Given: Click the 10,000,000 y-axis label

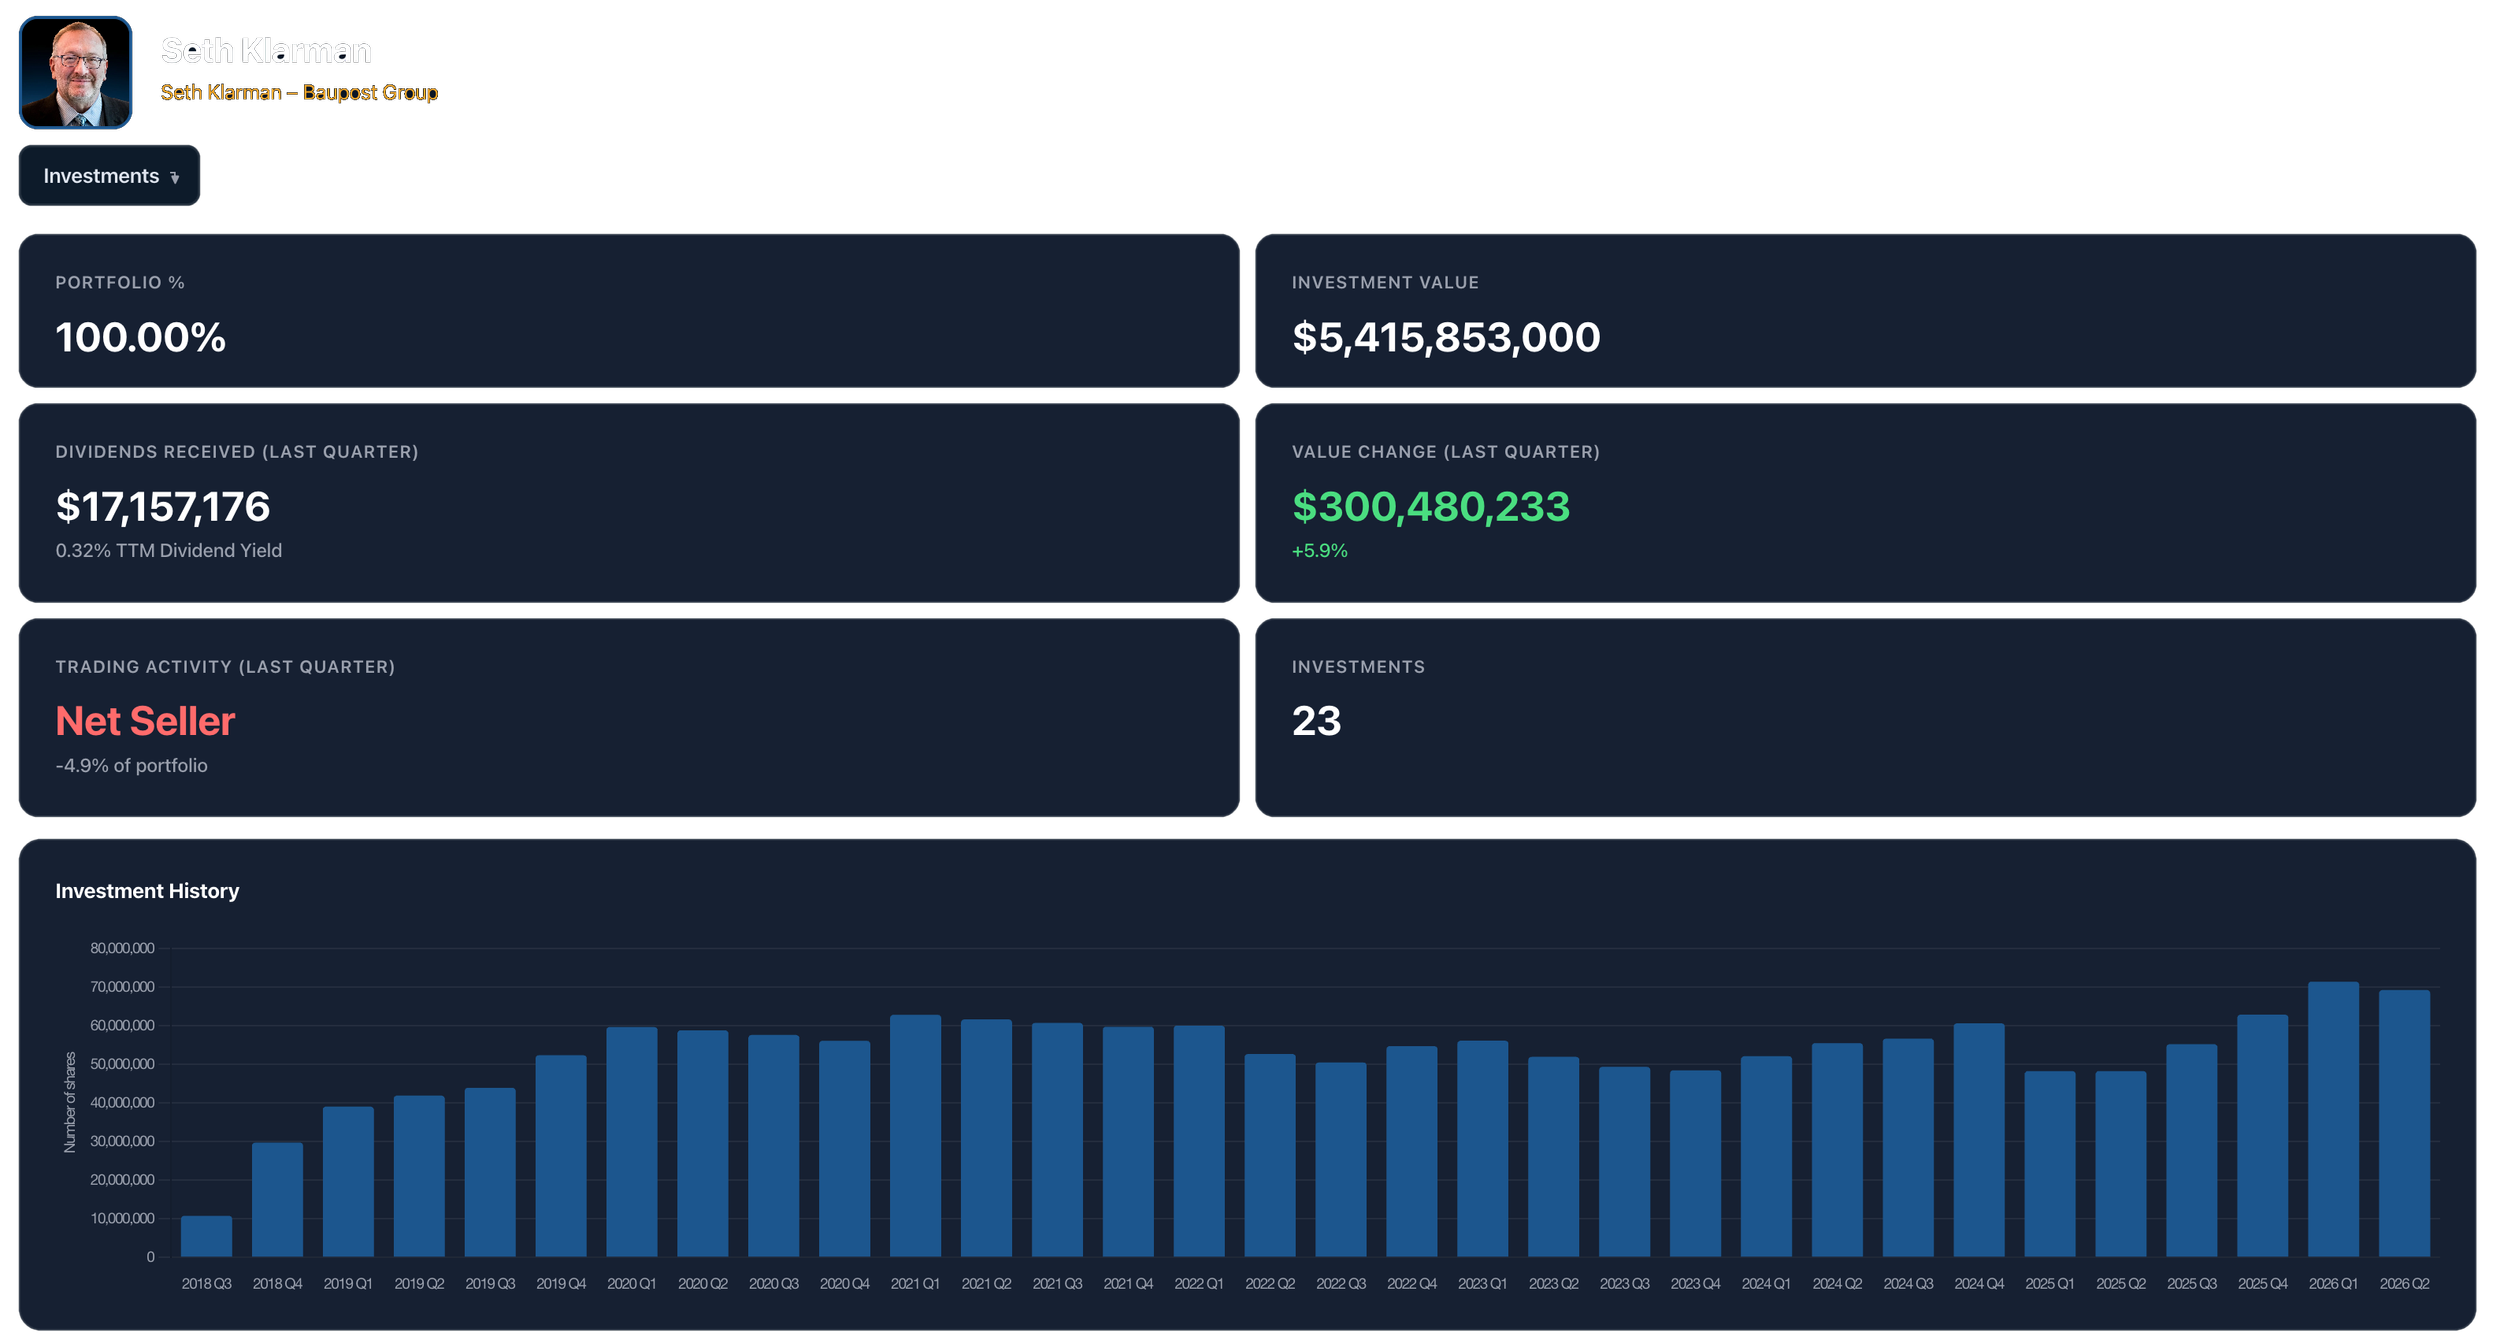Looking at the screenshot, I should click(122, 1219).
